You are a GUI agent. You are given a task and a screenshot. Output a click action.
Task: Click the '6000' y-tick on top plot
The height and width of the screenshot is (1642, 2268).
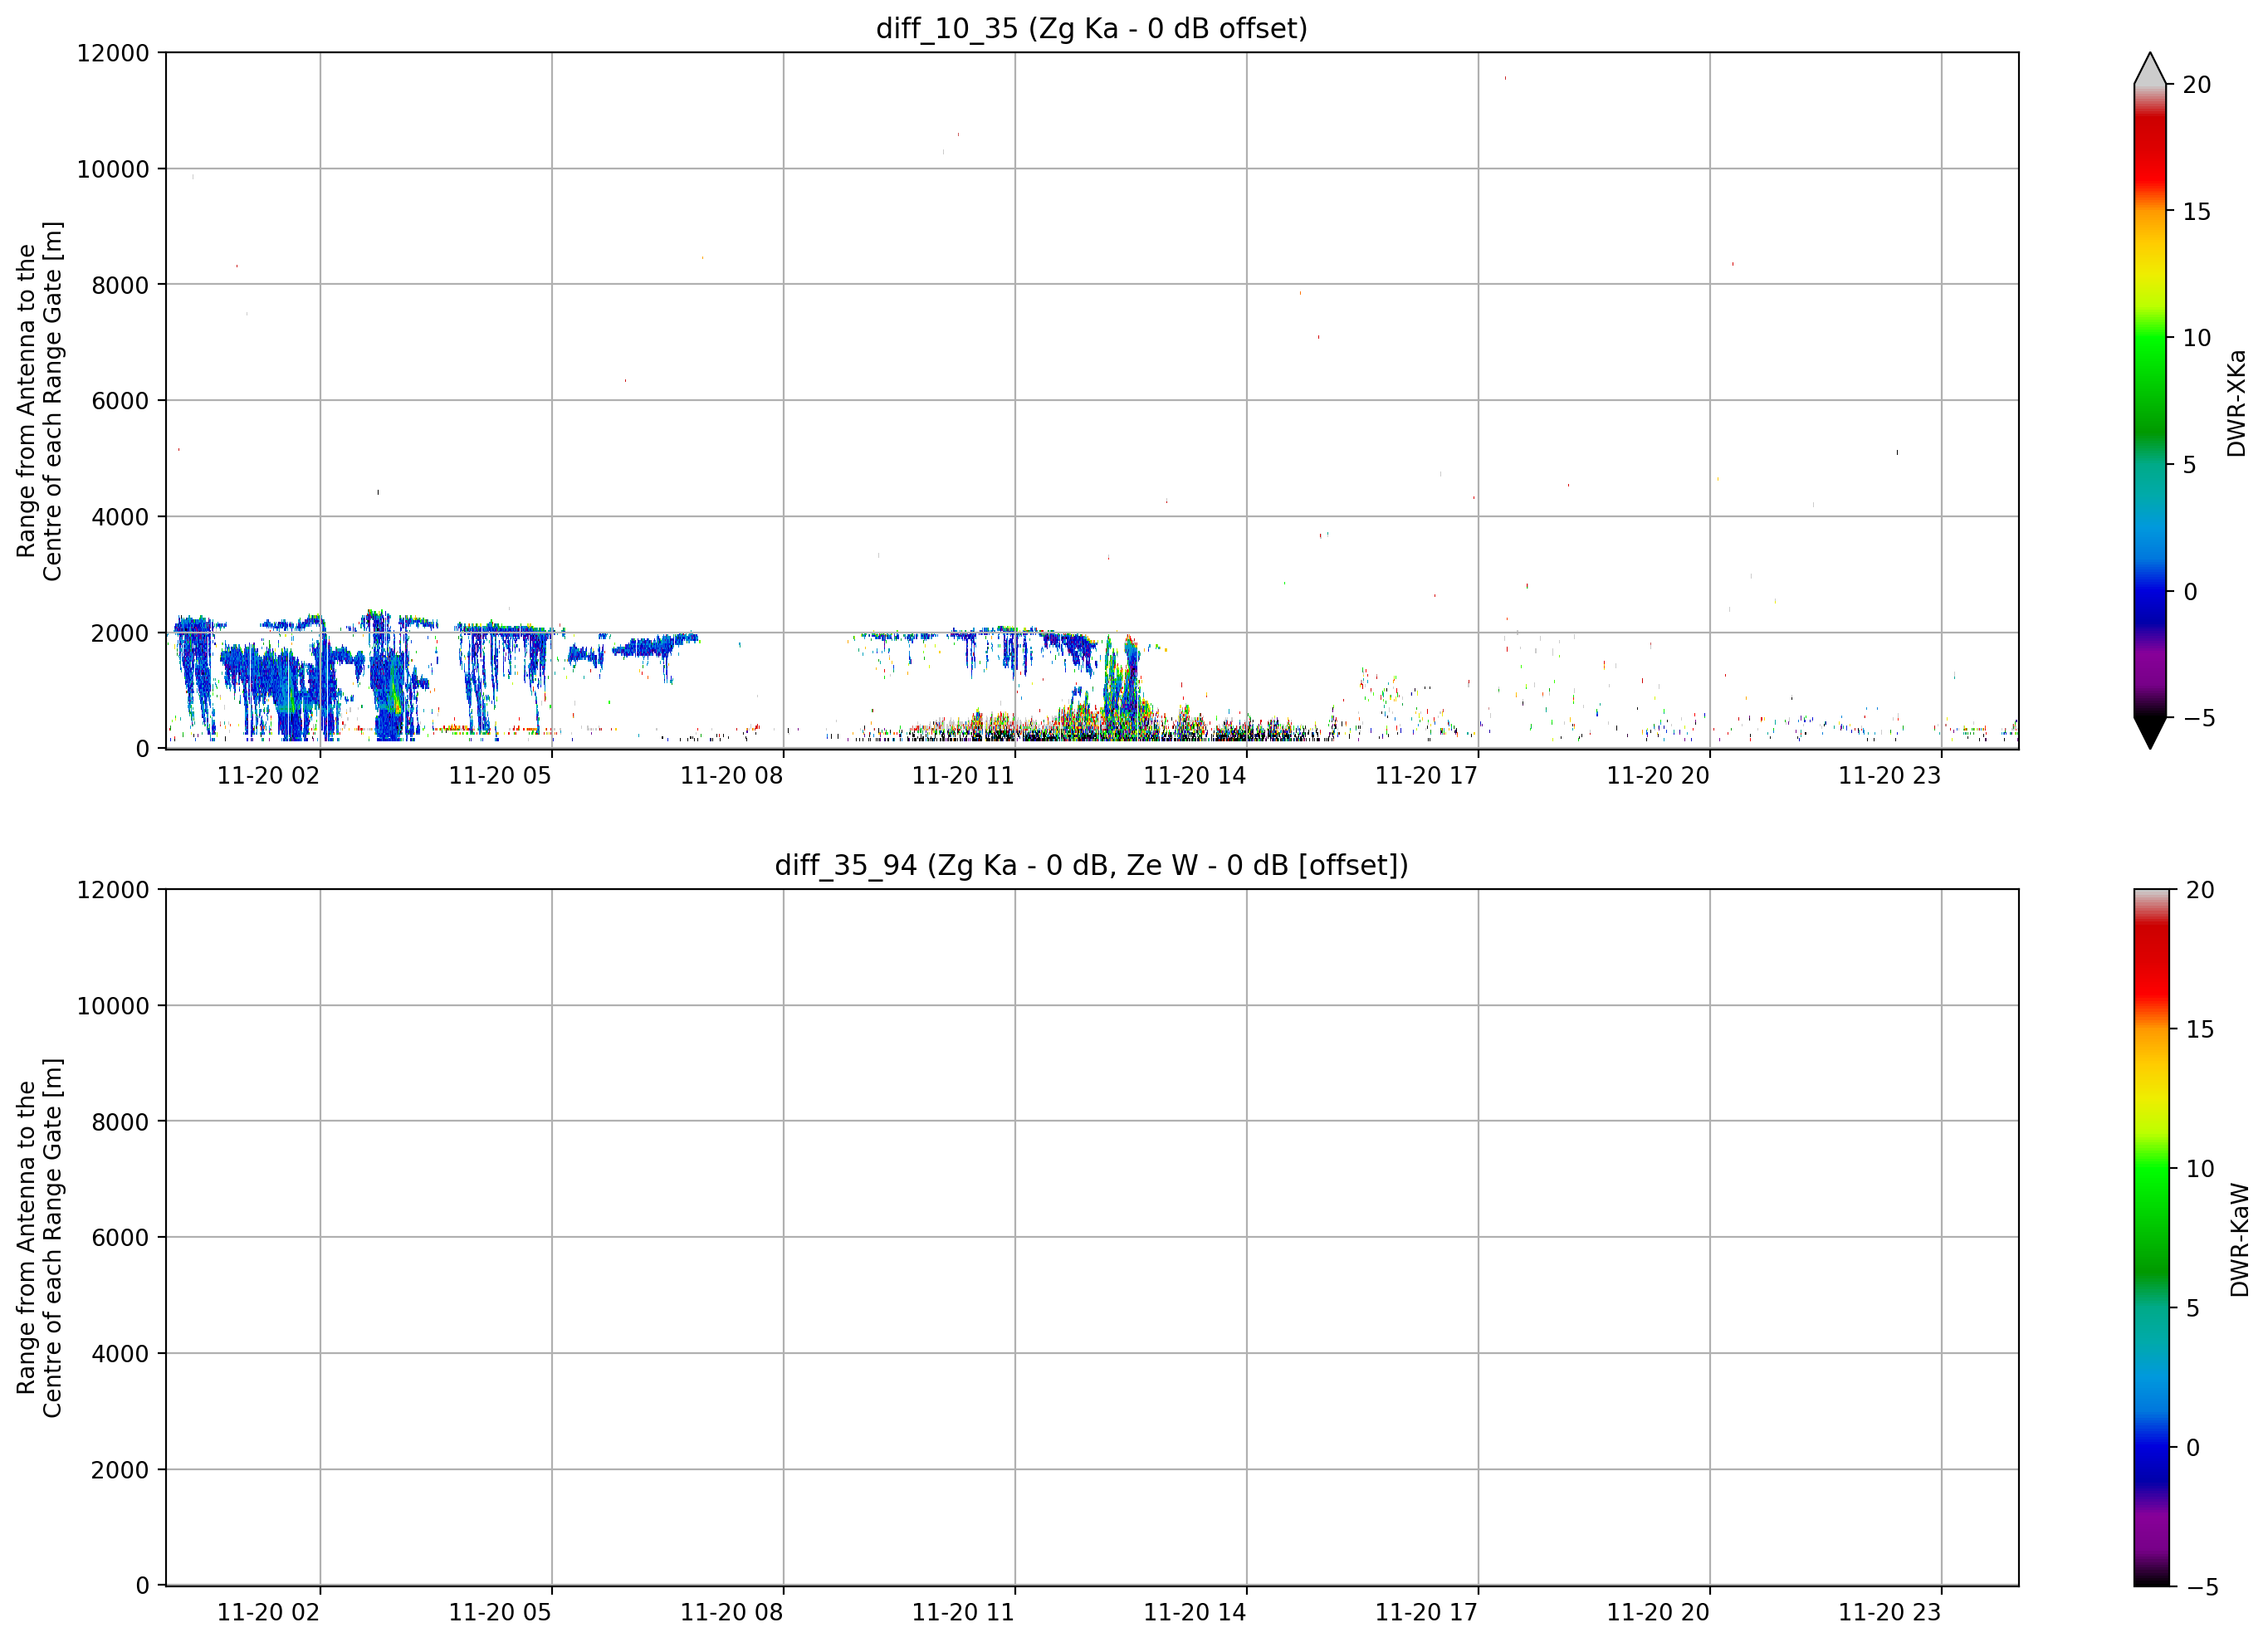tap(120, 401)
